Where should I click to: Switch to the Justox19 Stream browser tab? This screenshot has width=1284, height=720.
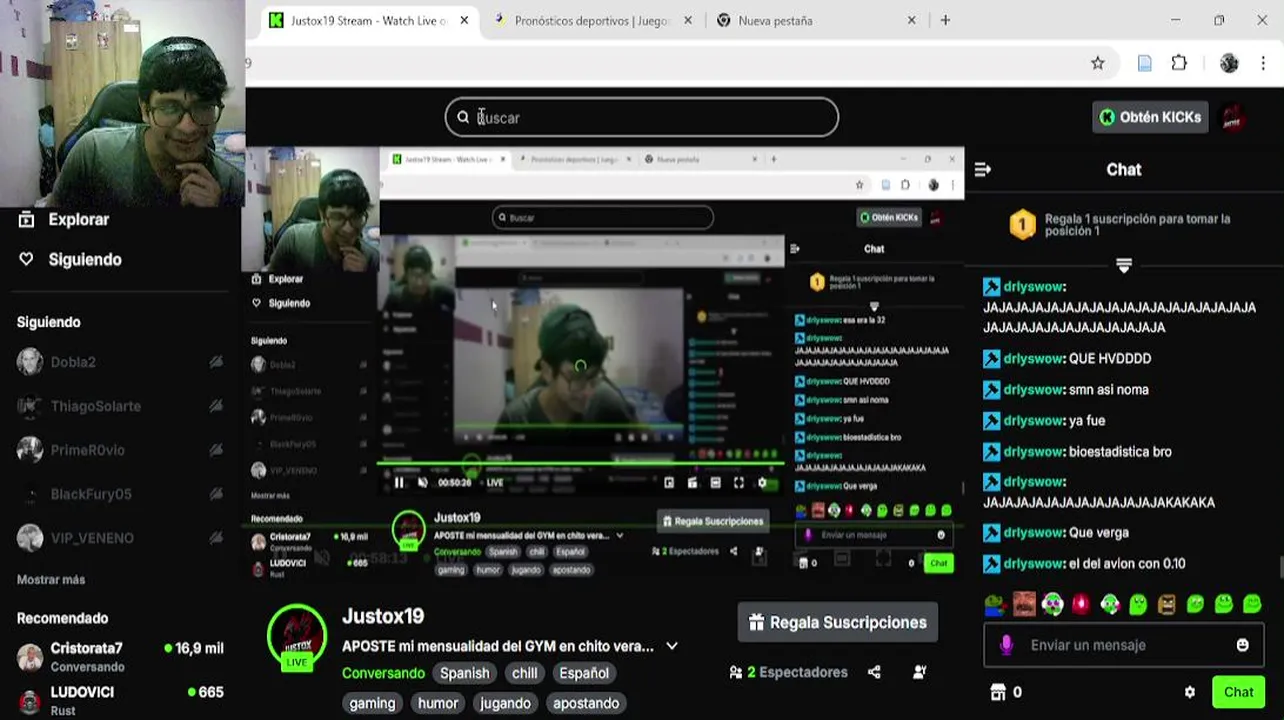pyautogui.click(x=368, y=20)
